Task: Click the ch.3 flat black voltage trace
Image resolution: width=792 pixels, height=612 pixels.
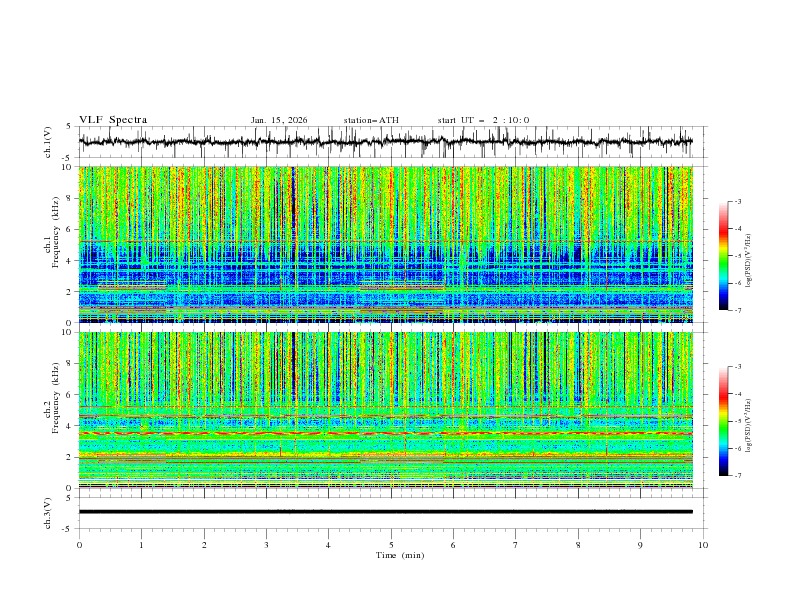Action: [385, 512]
